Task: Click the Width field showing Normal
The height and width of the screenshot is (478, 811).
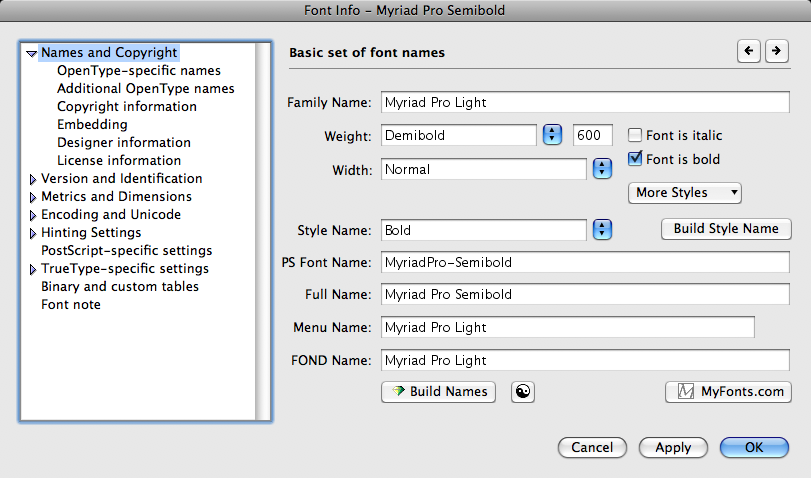Action: tap(484, 169)
